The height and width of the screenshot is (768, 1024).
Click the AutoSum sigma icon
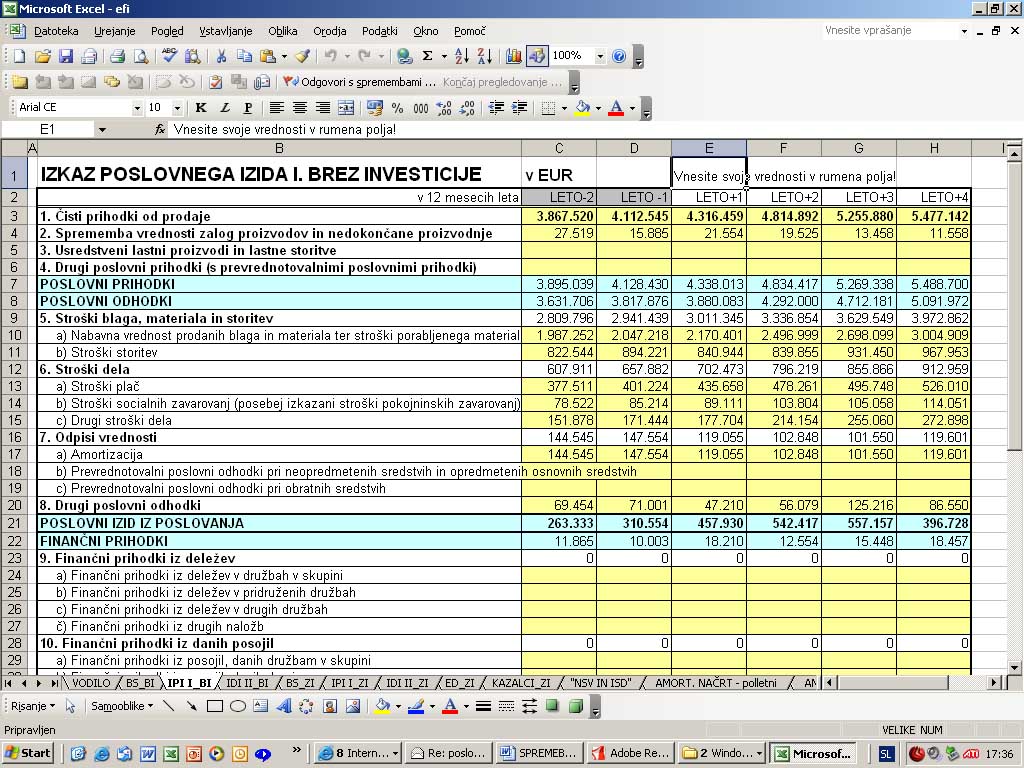428,56
